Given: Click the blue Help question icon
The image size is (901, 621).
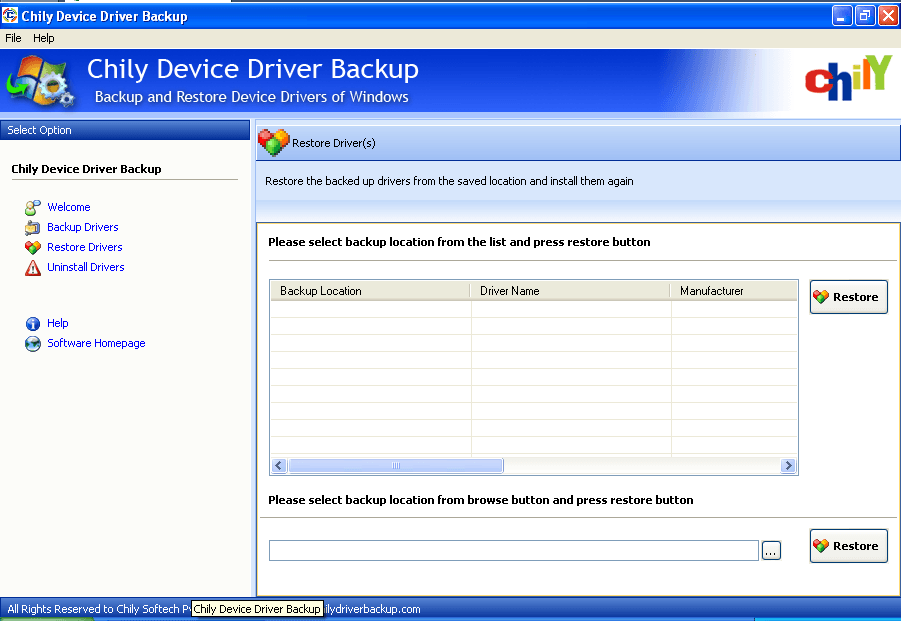Looking at the screenshot, I should [x=32, y=324].
